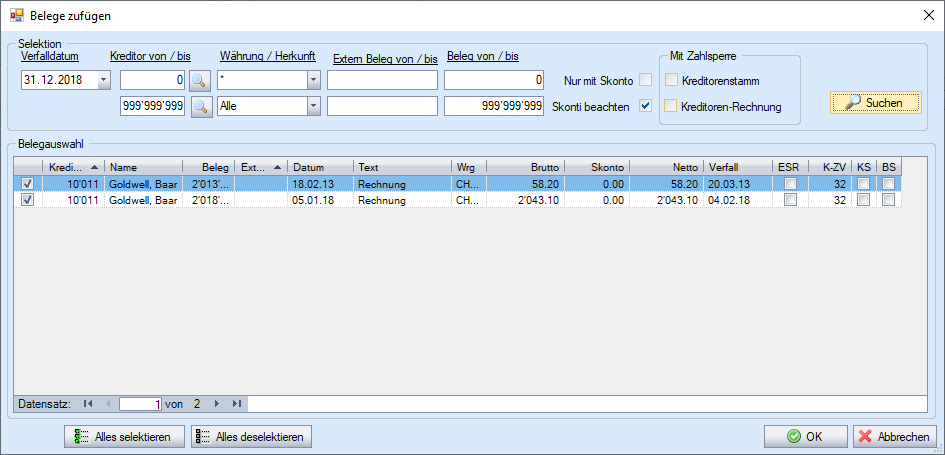Expand the Herkunft dropdown showing Alle
The height and width of the screenshot is (455, 945).
313,106
